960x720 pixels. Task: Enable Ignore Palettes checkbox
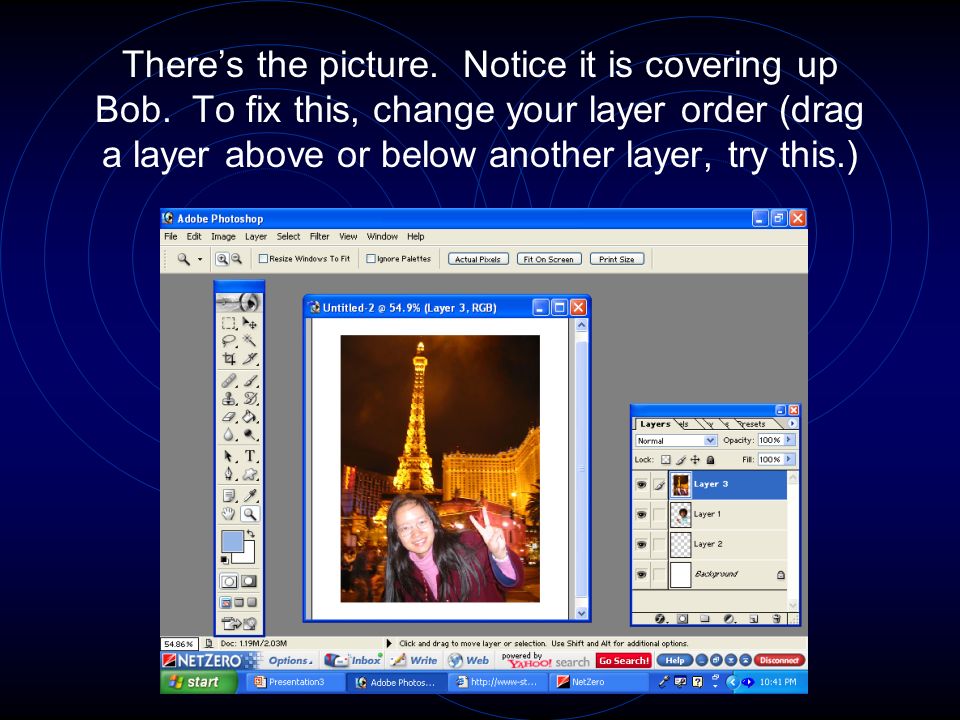click(x=370, y=258)
